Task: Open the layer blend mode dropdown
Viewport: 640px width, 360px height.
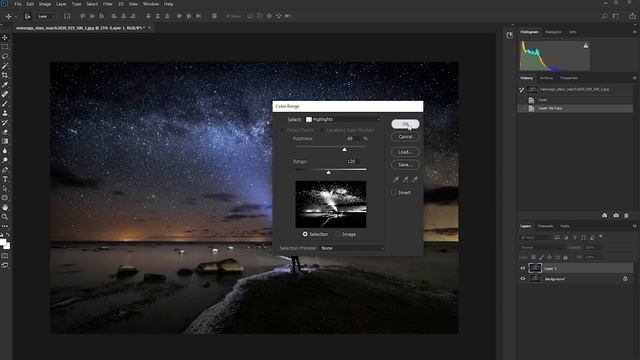Action: (542, 247)
